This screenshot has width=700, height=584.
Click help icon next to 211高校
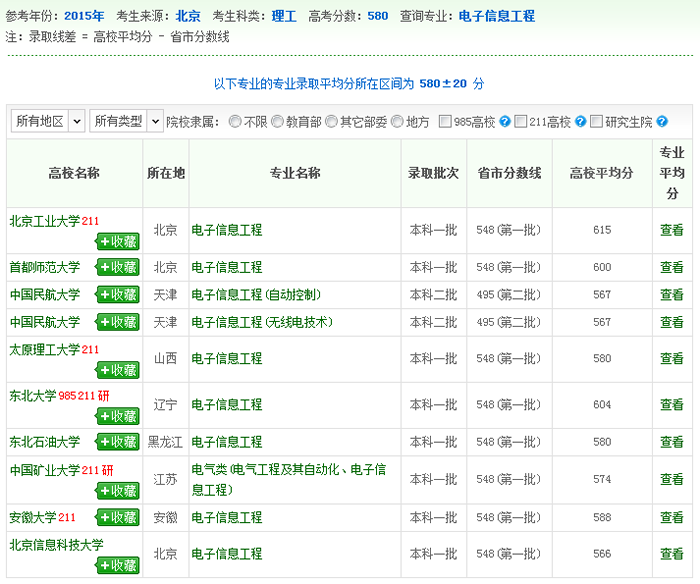(x=580, y=121)
